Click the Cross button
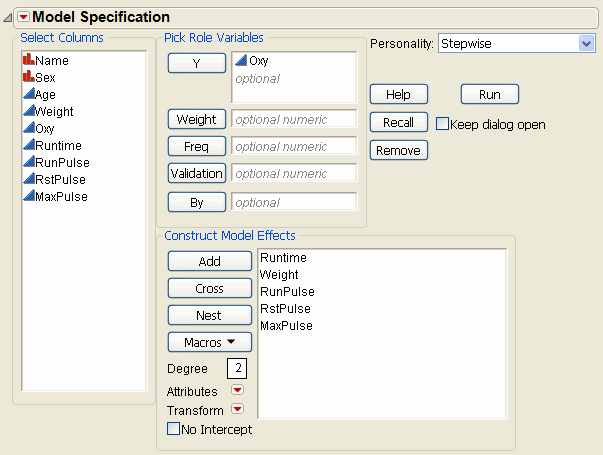The width and height of the screenshot is (603, 455). pos(209,288)
